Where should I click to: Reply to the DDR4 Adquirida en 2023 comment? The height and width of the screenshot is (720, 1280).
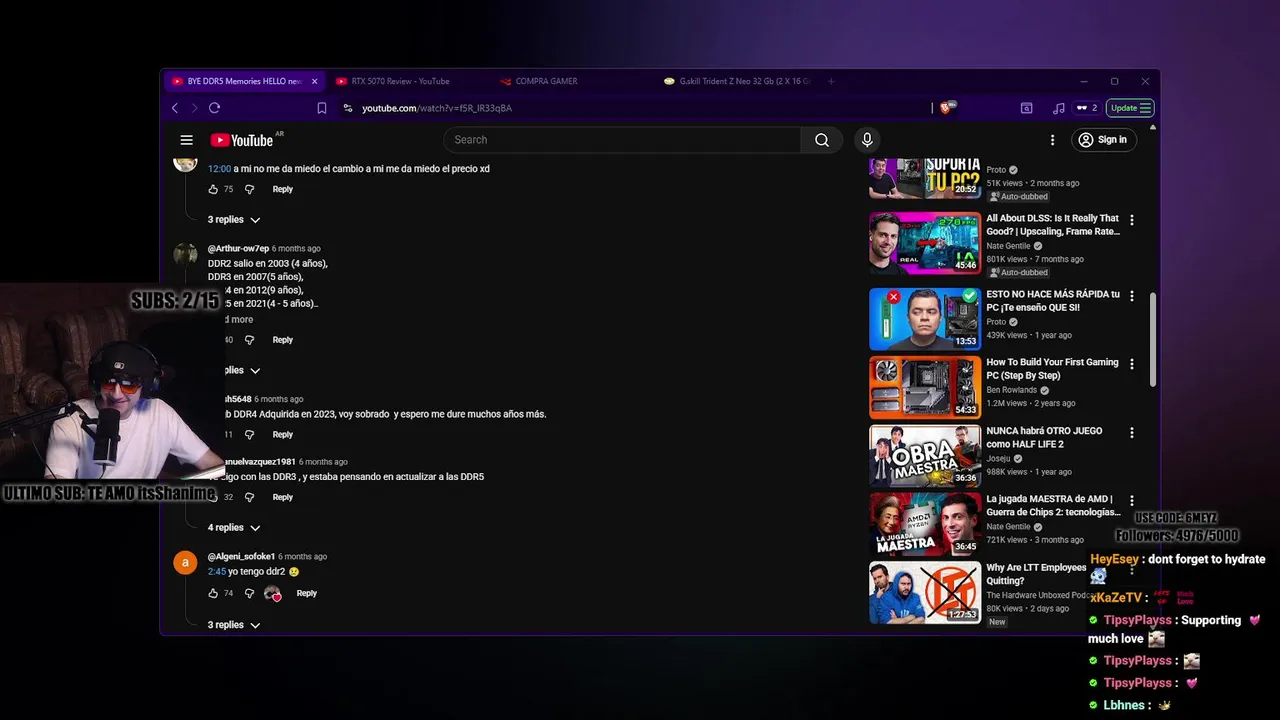tap(283, 435)
